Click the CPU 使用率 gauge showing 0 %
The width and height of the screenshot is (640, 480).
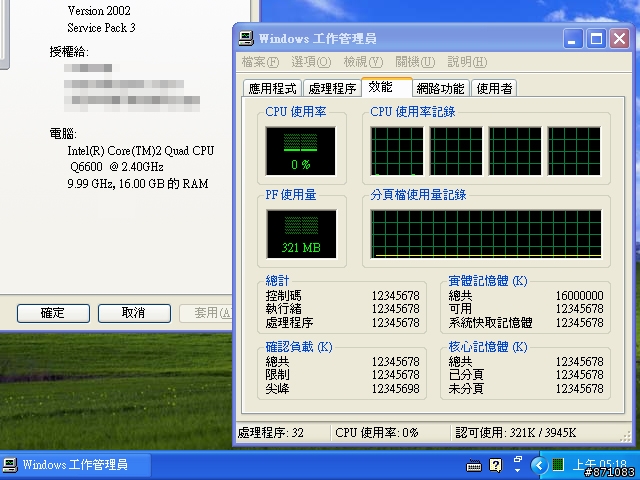click(300, 151)
